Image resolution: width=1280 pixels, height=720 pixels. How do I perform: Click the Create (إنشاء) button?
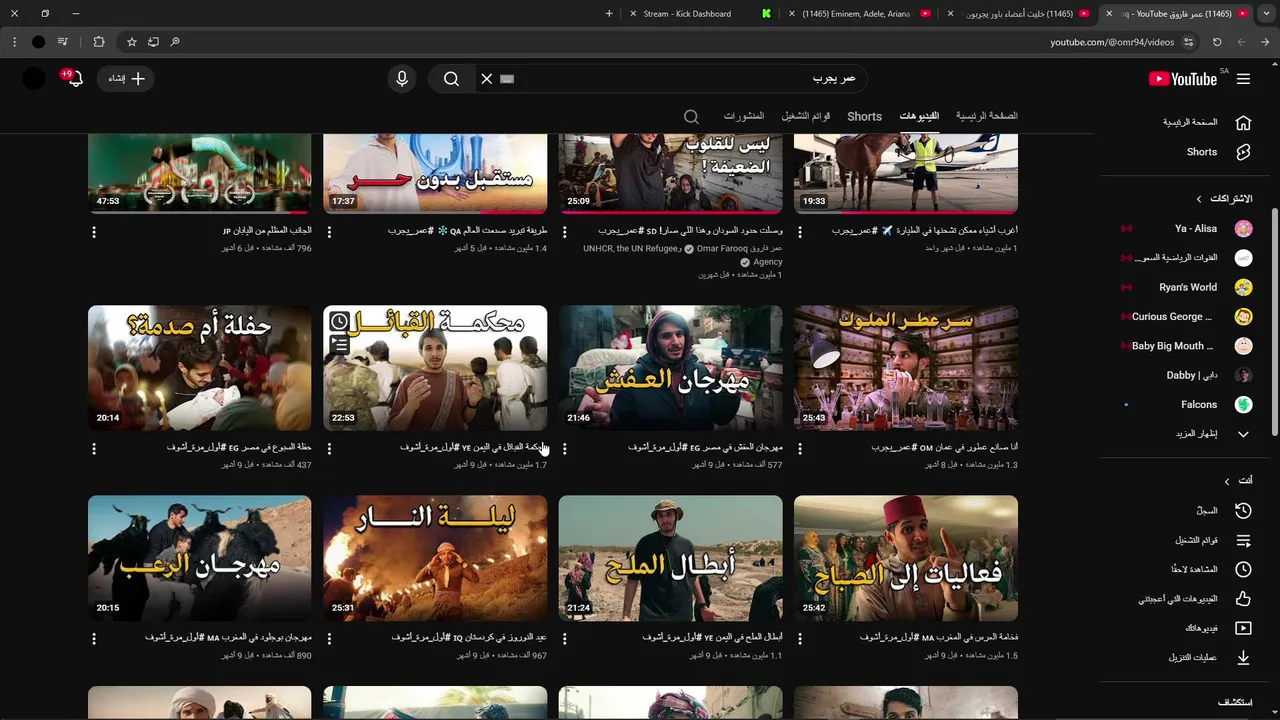126,79
